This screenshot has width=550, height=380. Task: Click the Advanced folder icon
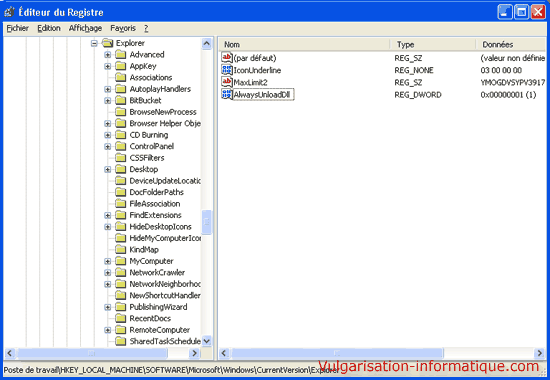121,55
